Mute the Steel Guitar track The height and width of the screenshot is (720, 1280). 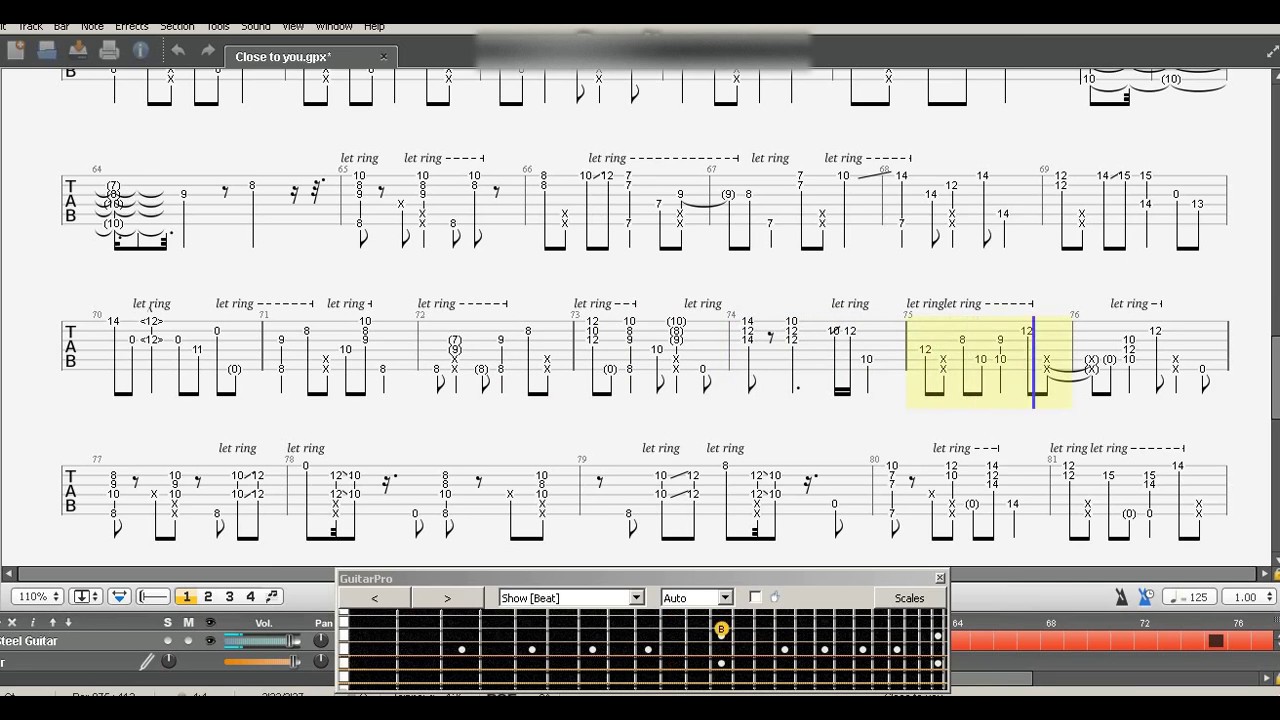(x=188, y=641)
